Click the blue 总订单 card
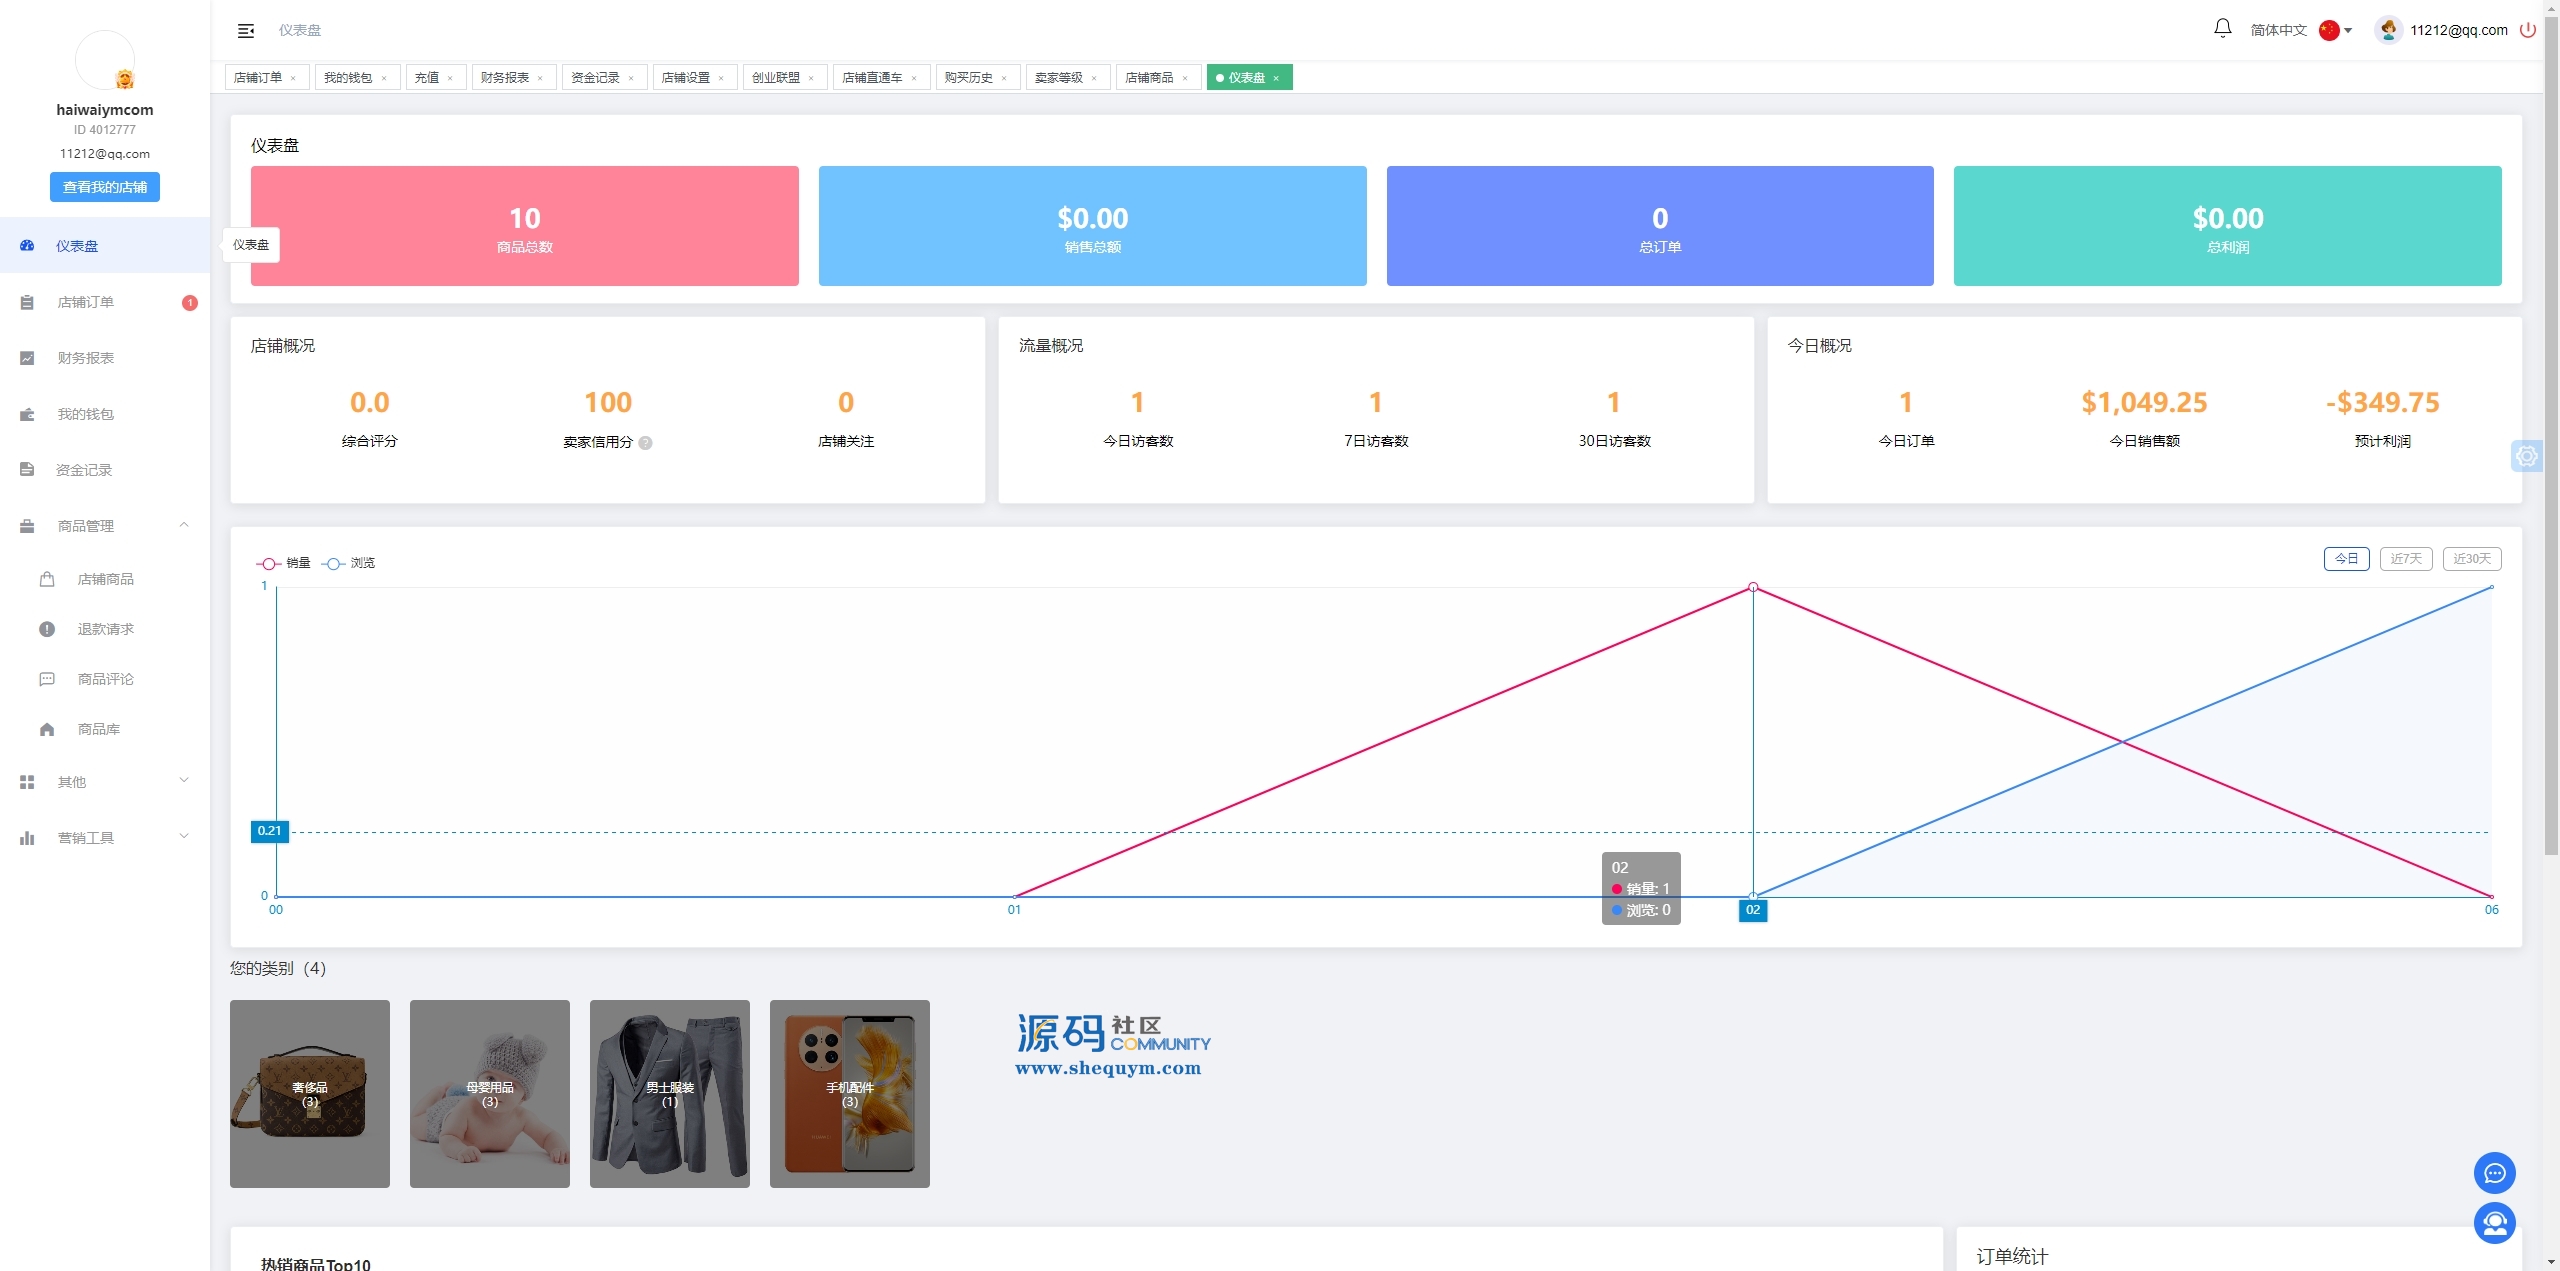The image size is (2560, 1271). [x=1660, y=226]
